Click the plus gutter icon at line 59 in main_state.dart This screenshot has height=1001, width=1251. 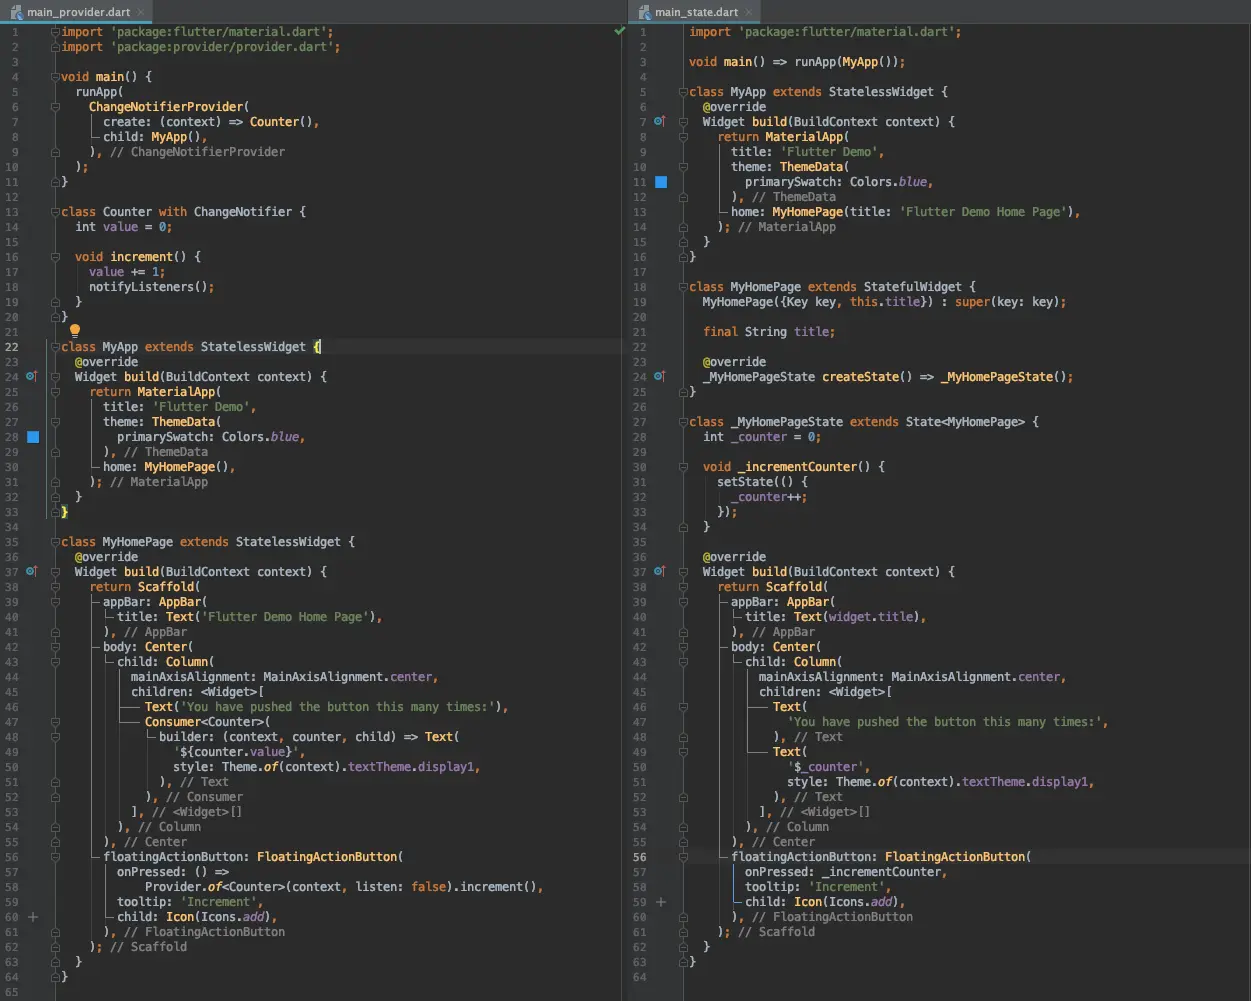tap(661, 902)
